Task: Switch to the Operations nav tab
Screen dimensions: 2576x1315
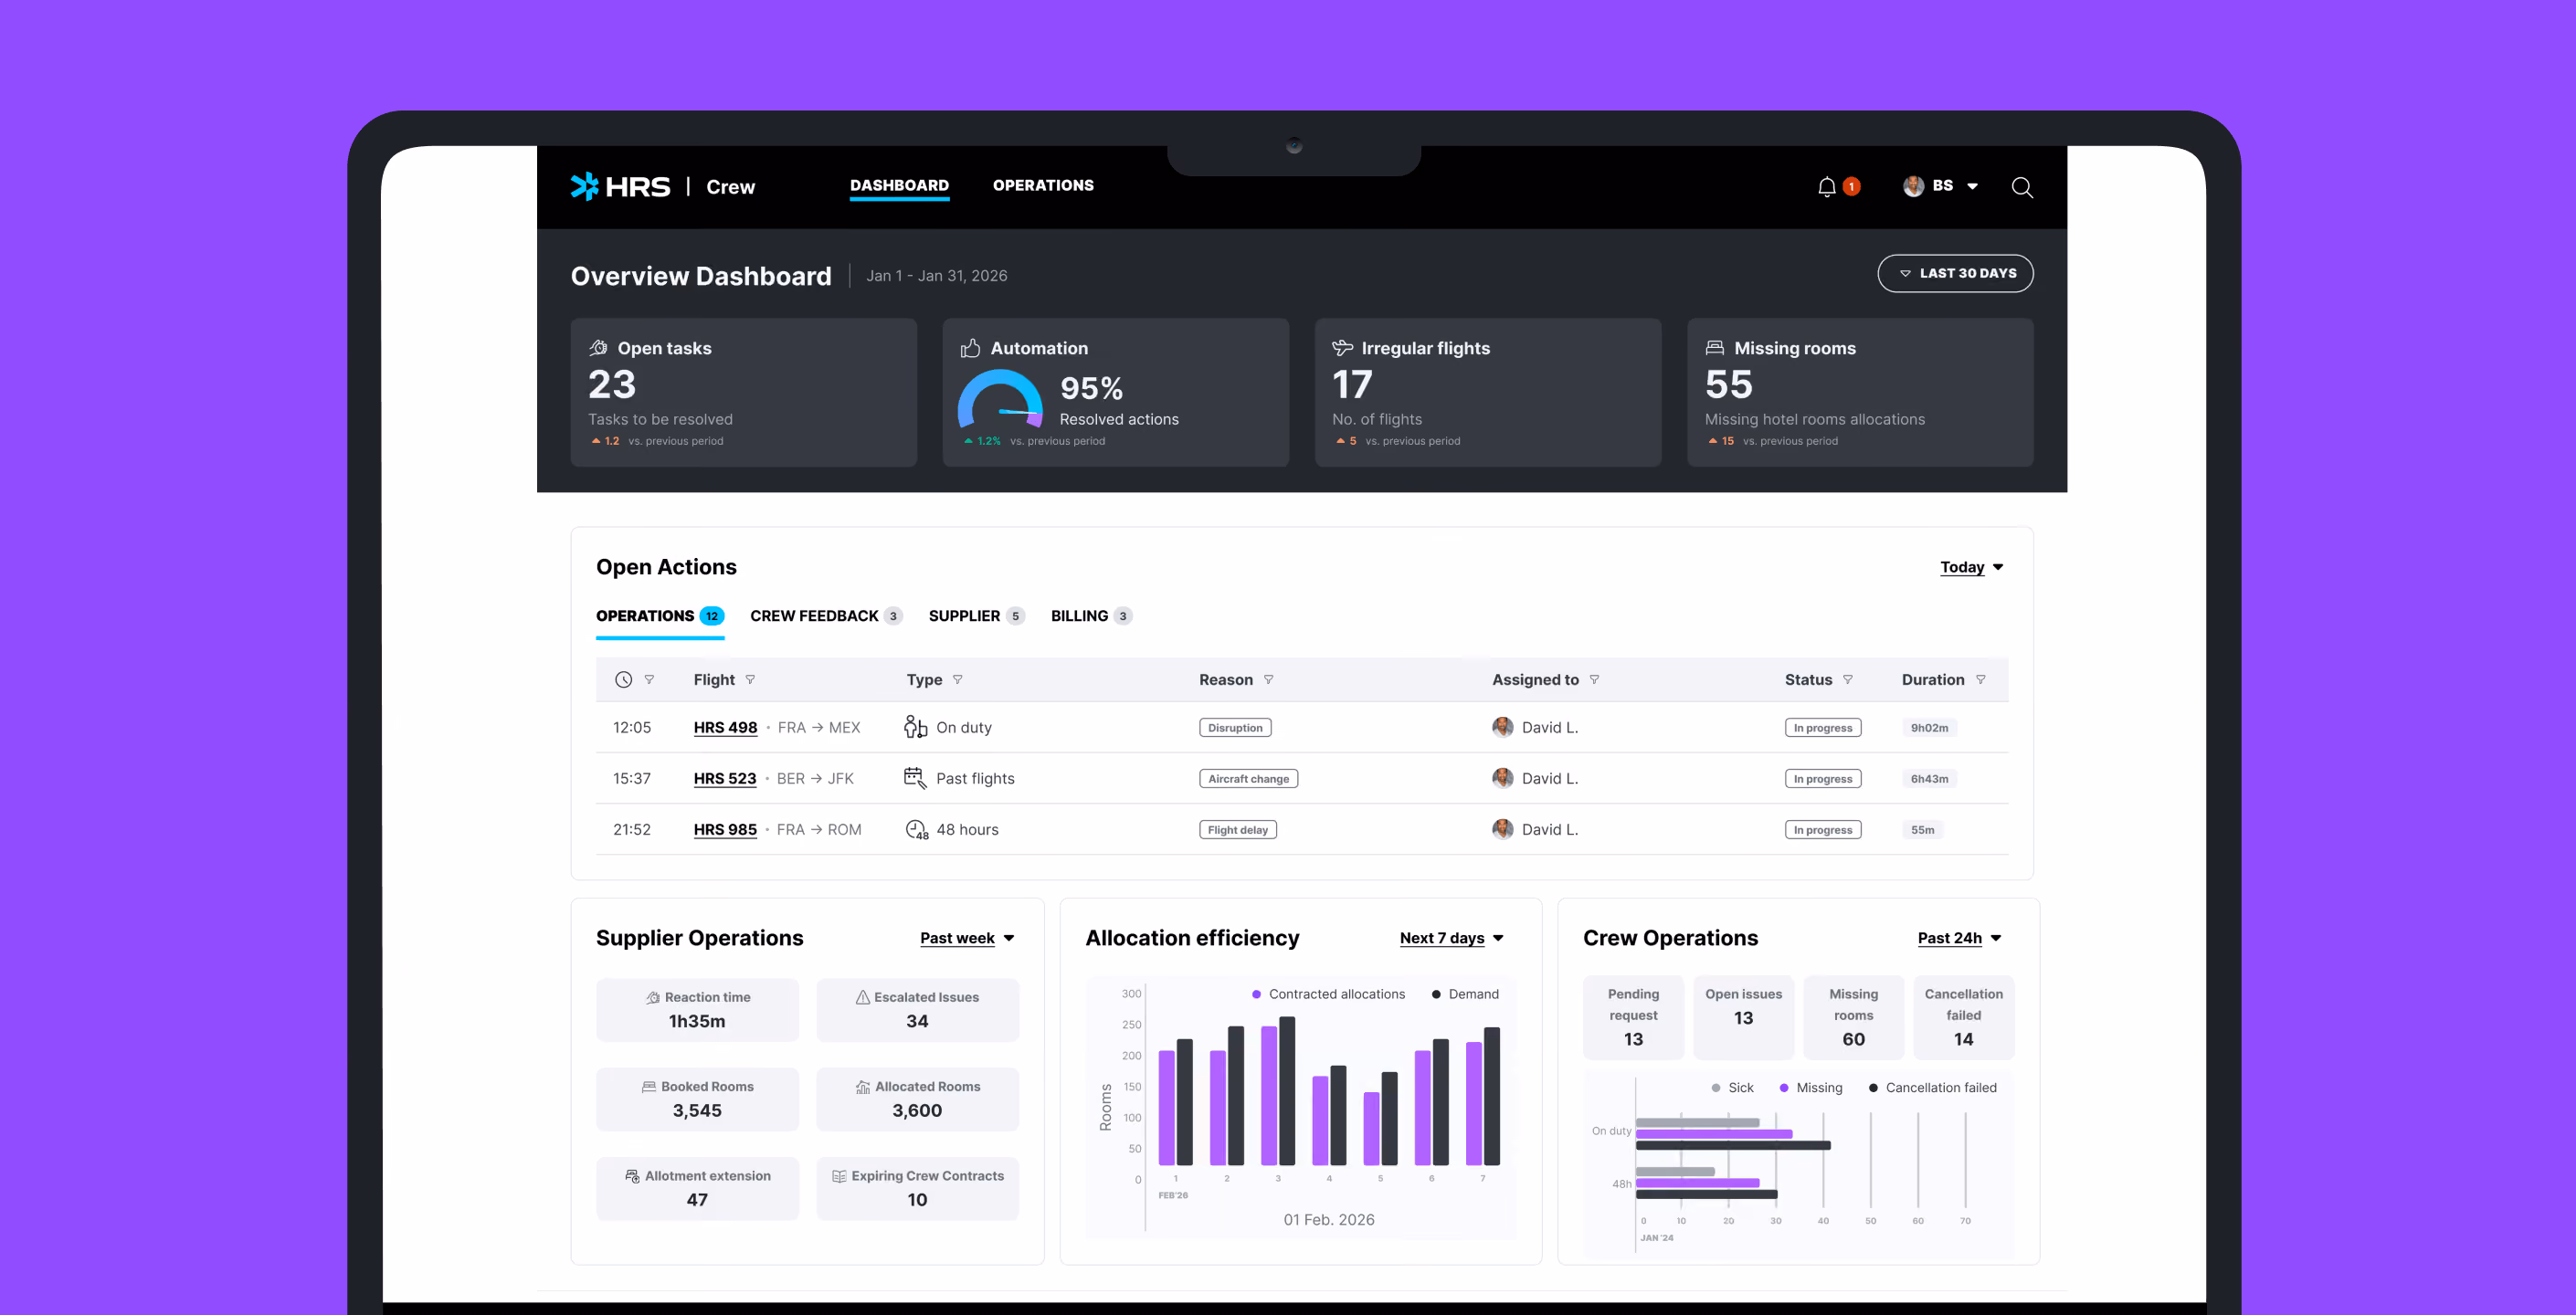Action: (1043, 185)
